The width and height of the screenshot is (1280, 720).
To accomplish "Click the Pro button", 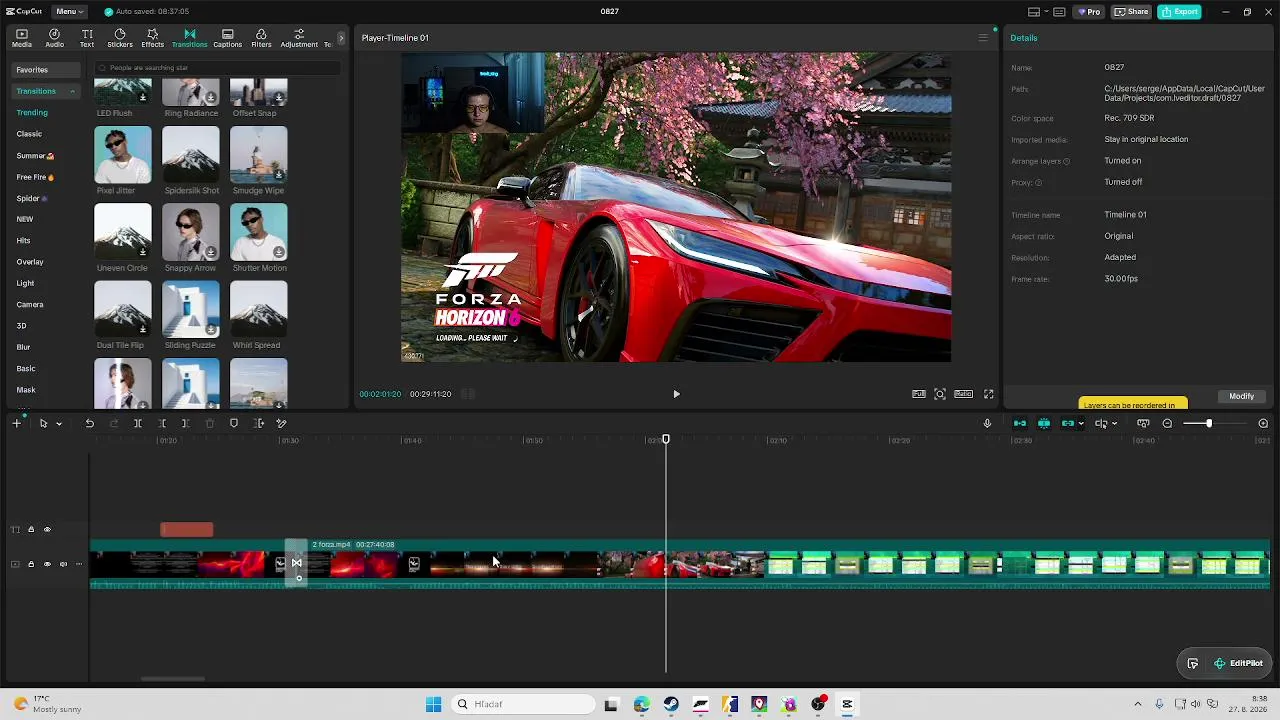I will point(1088,12).
